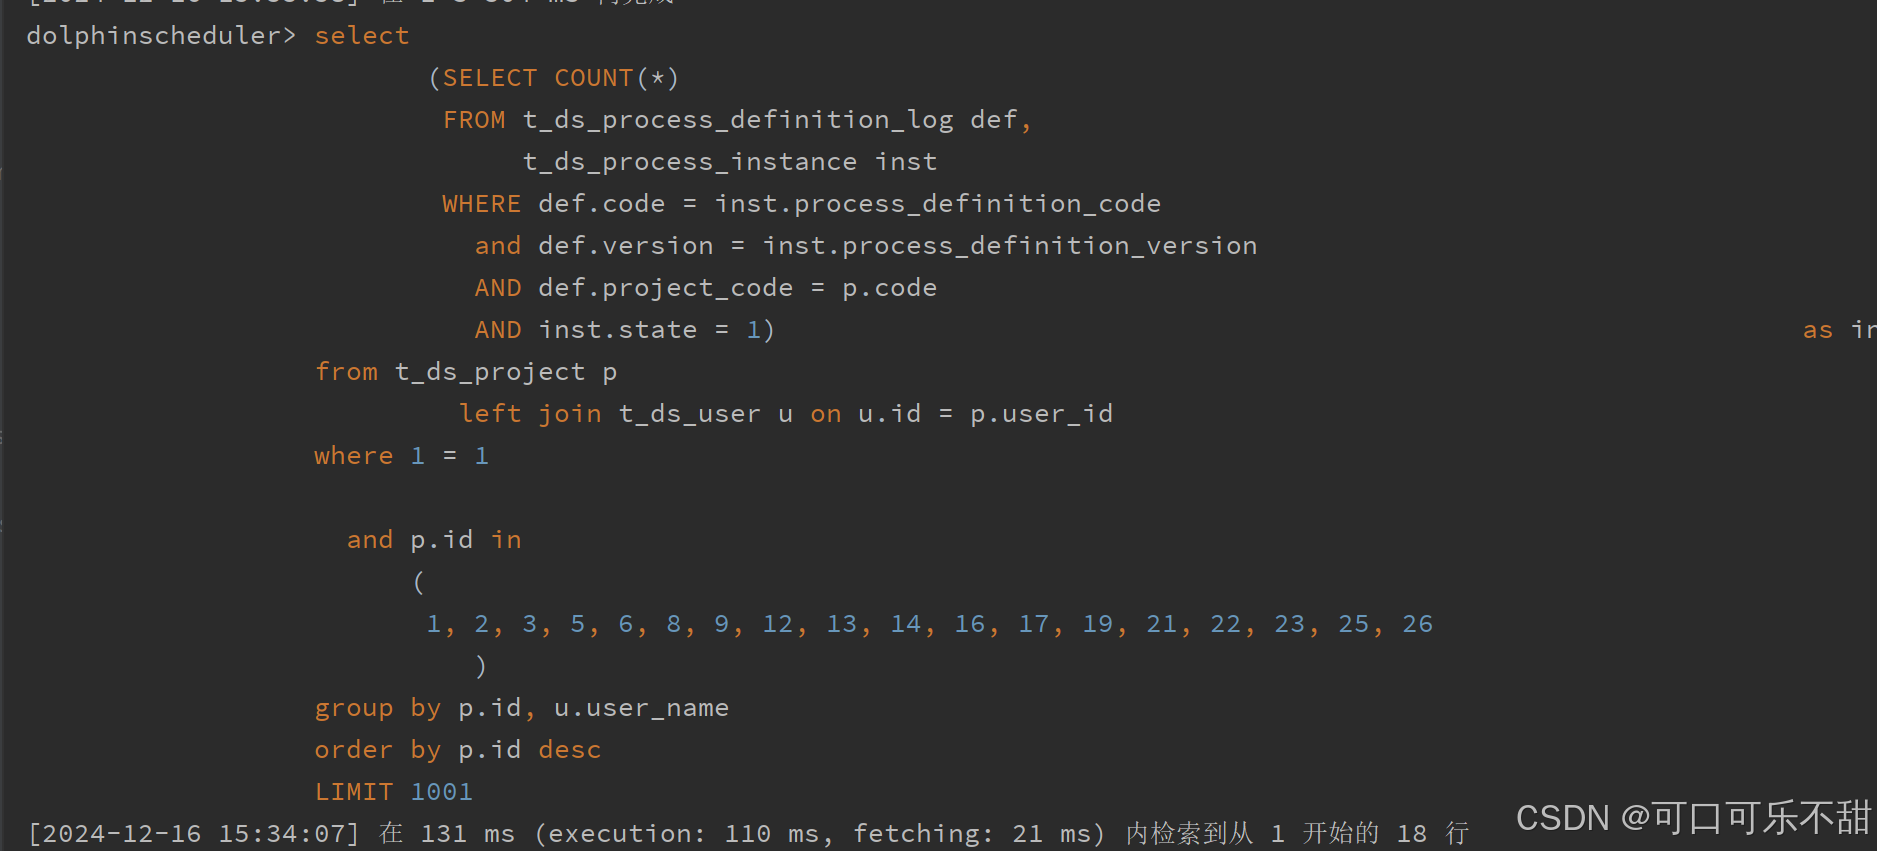Viewport: 1877px width, 851px height.
Task: Click the def.project_code condition
Action: 665,288
